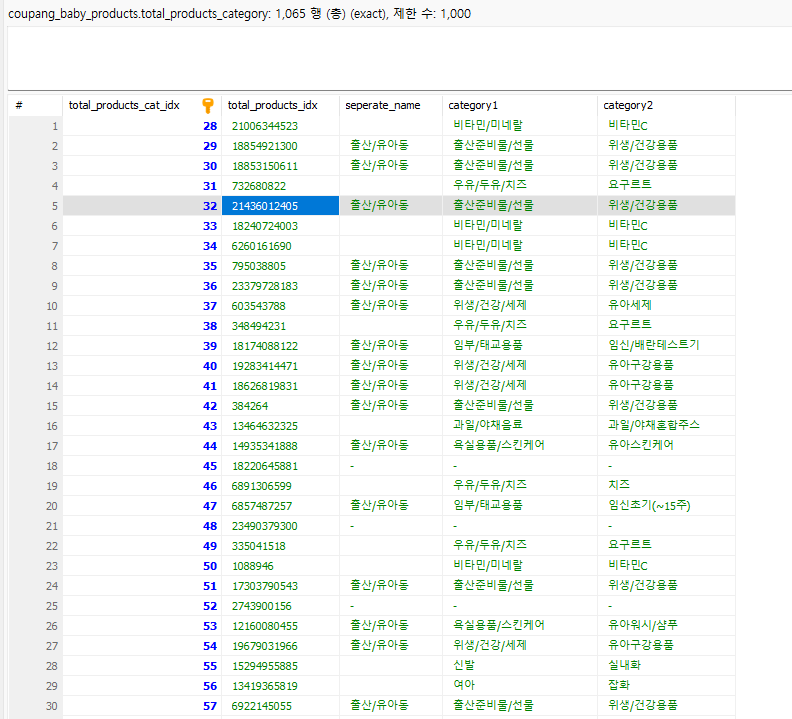The height and width of the screenshot is (719, 792).
Task: Click 여아 category1 cell
Action: [x=520, y=685]
